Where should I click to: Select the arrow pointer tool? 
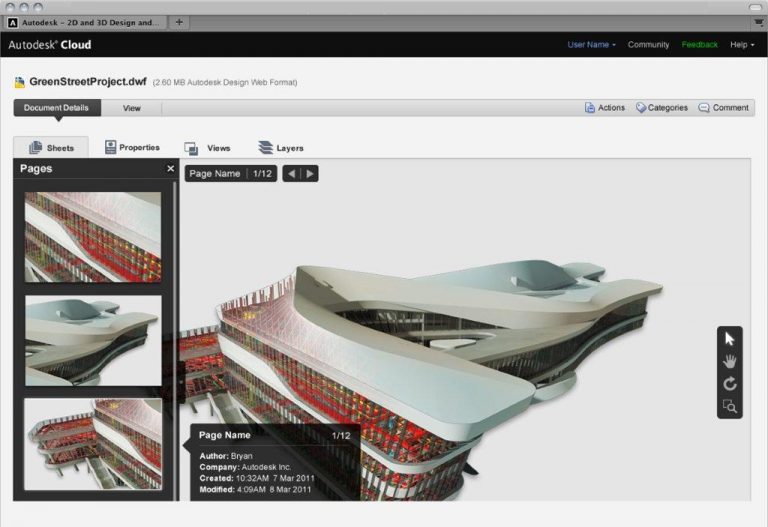tap(729, 339)
